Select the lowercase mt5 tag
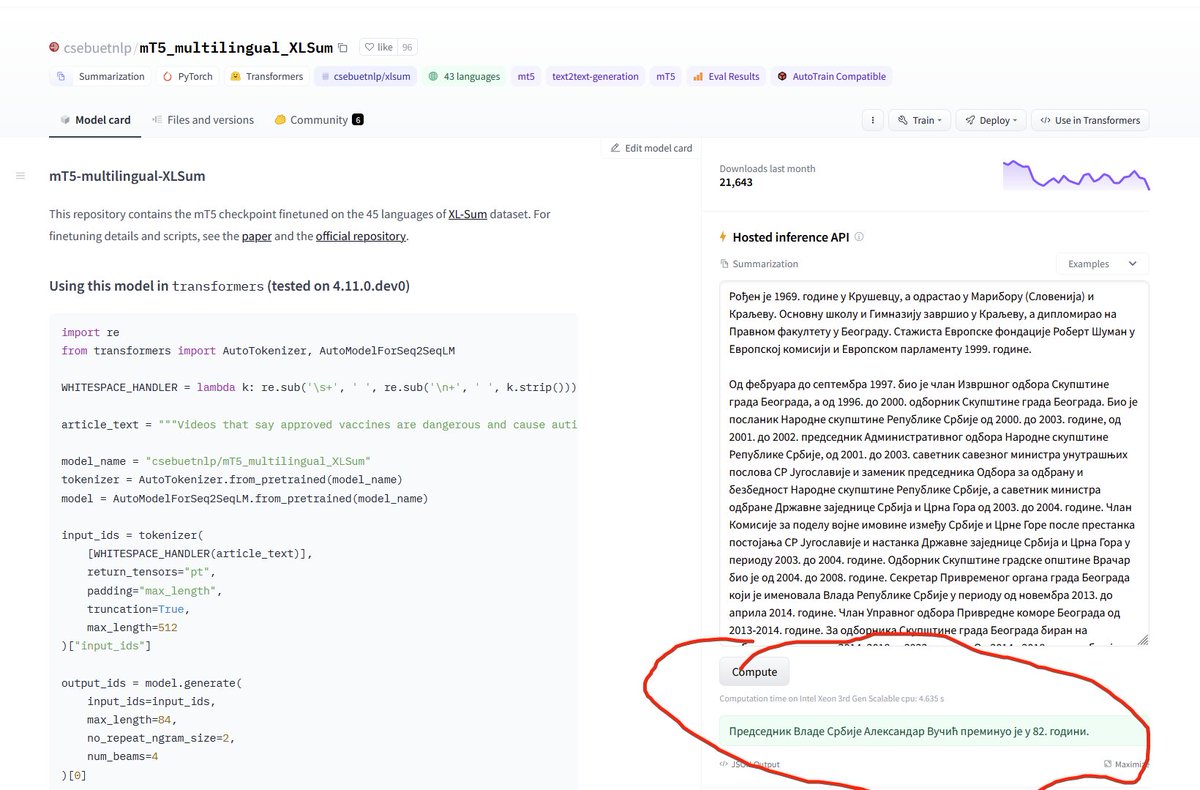Viewport: 1200px width, 790px height. coord(525,76)
